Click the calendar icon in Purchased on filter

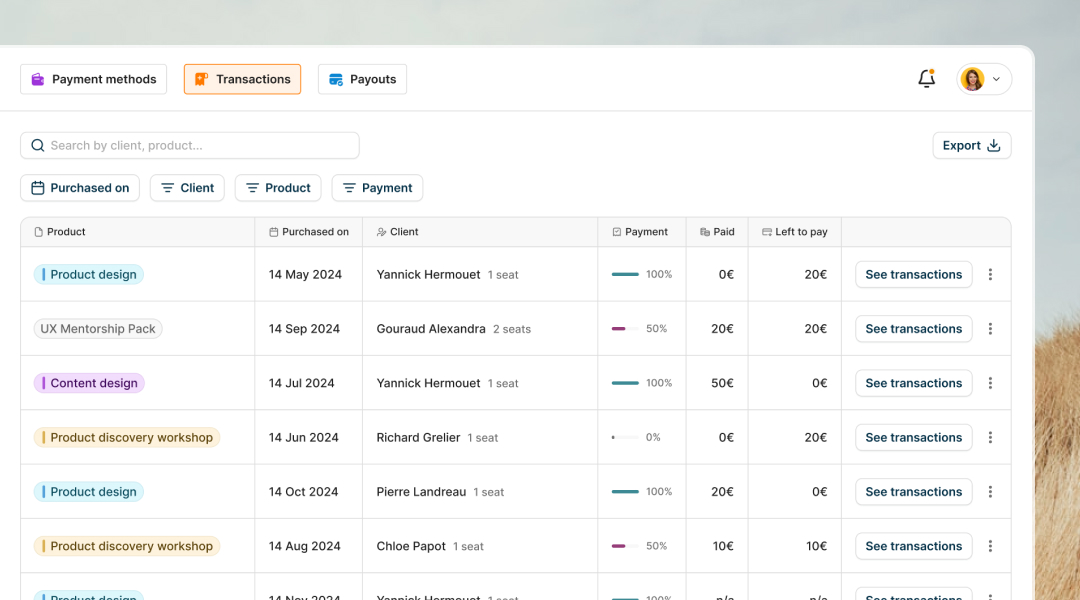pyautogui.click(x=37, y=187)
